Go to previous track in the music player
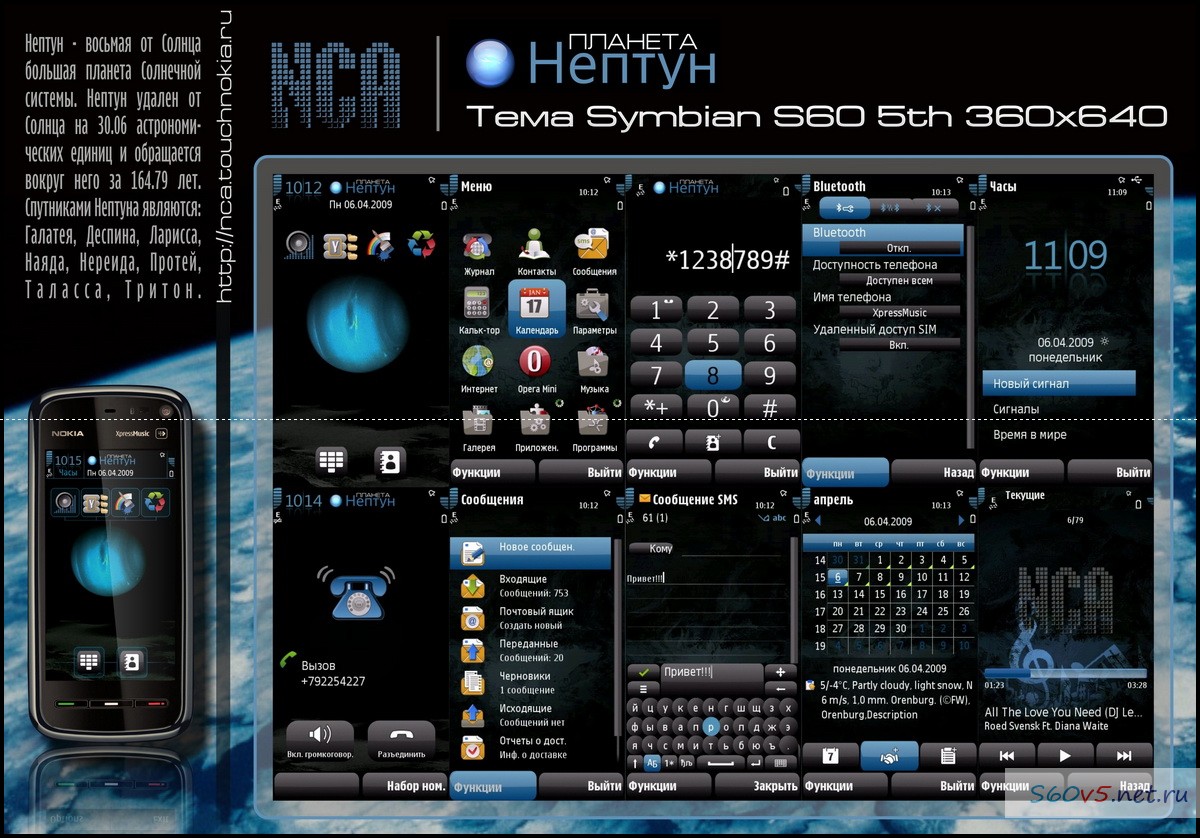The width and height of the screenshot is (1200, 838). (x=1007, y=756)
